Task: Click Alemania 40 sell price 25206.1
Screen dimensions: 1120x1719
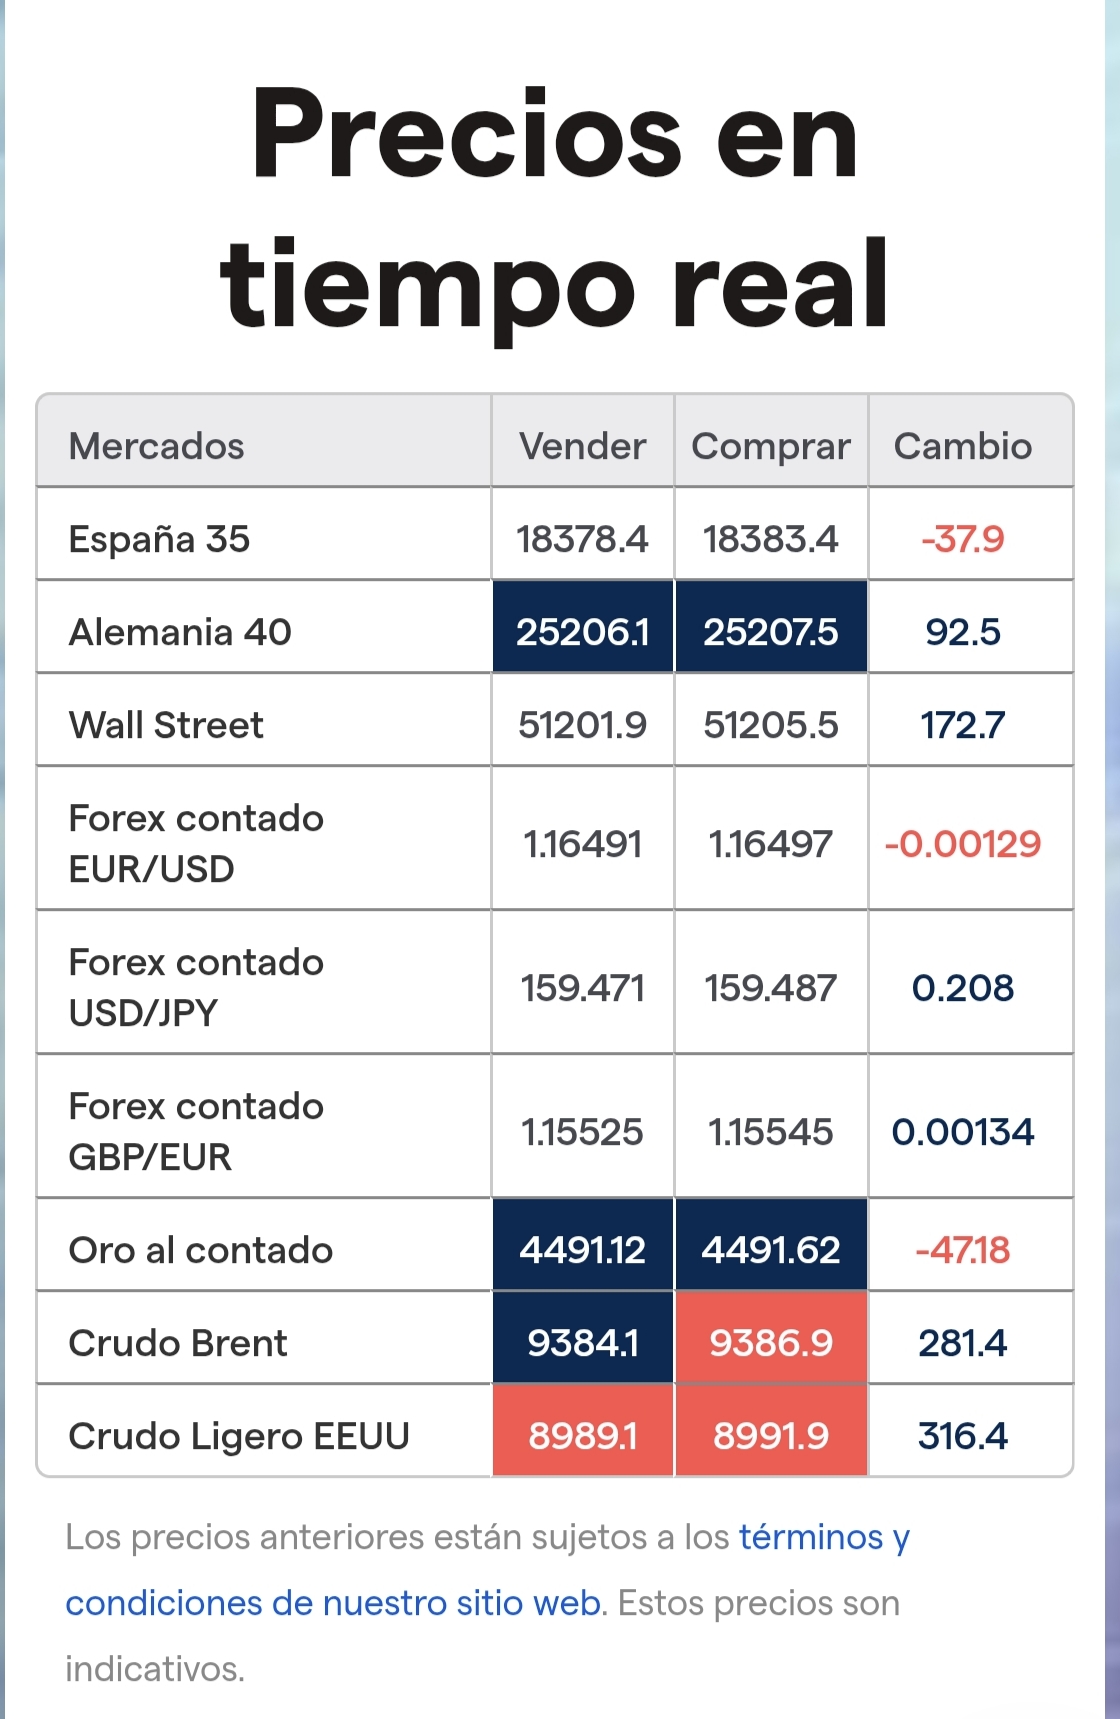Action: pos(583,632)
